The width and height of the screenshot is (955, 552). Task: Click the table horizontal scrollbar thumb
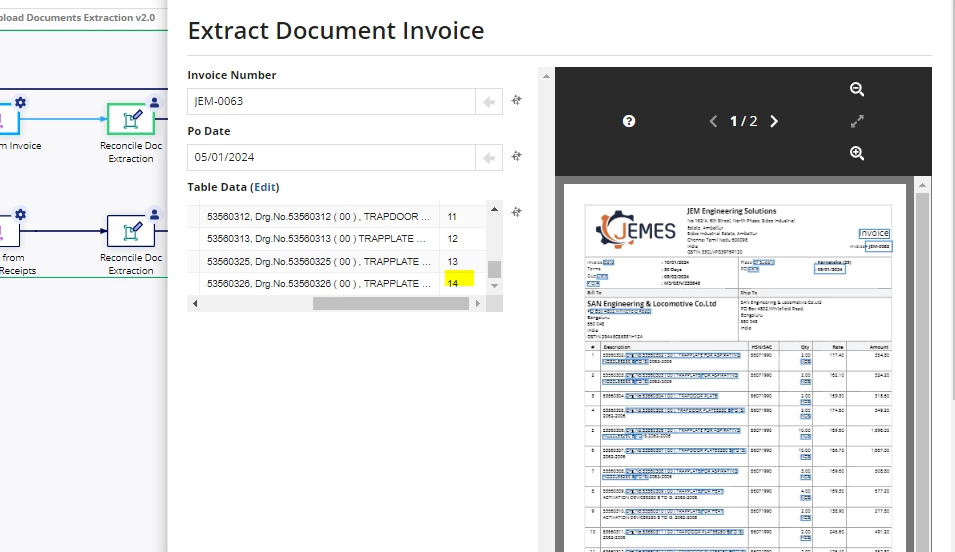[x=391, y=303]
